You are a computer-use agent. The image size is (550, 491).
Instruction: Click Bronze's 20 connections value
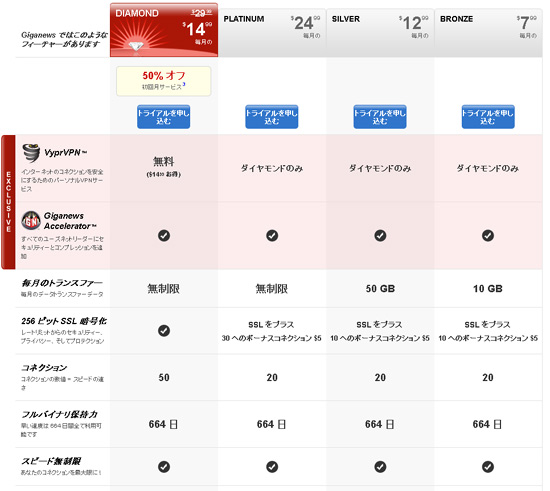tap(488, 378)
